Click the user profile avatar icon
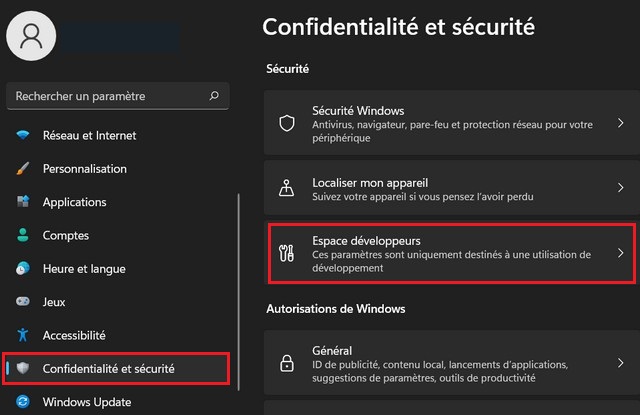Image resolution: width=640 pixels, height=415 pixels. [31, 36]
